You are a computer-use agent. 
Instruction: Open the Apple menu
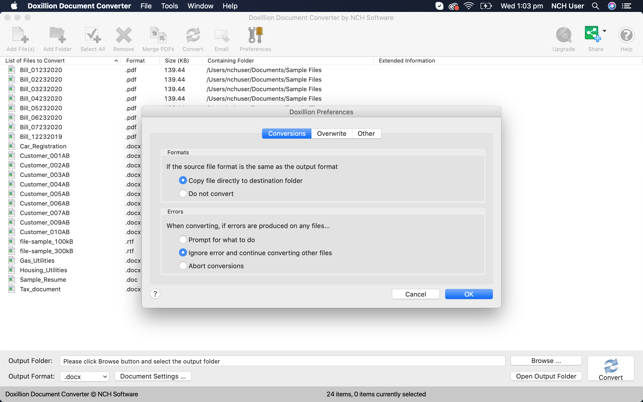click(x=14, y=6)
